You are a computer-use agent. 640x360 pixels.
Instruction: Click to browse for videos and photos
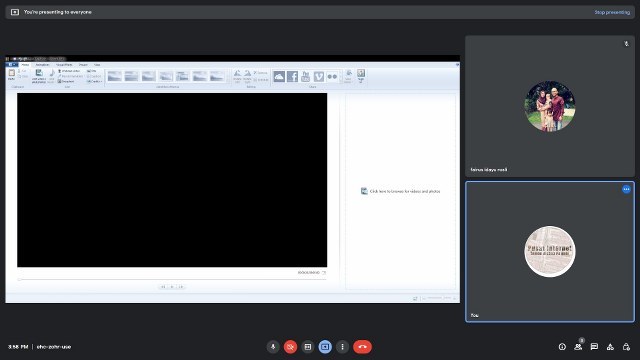pyautogui.click(x=400, y=191)
